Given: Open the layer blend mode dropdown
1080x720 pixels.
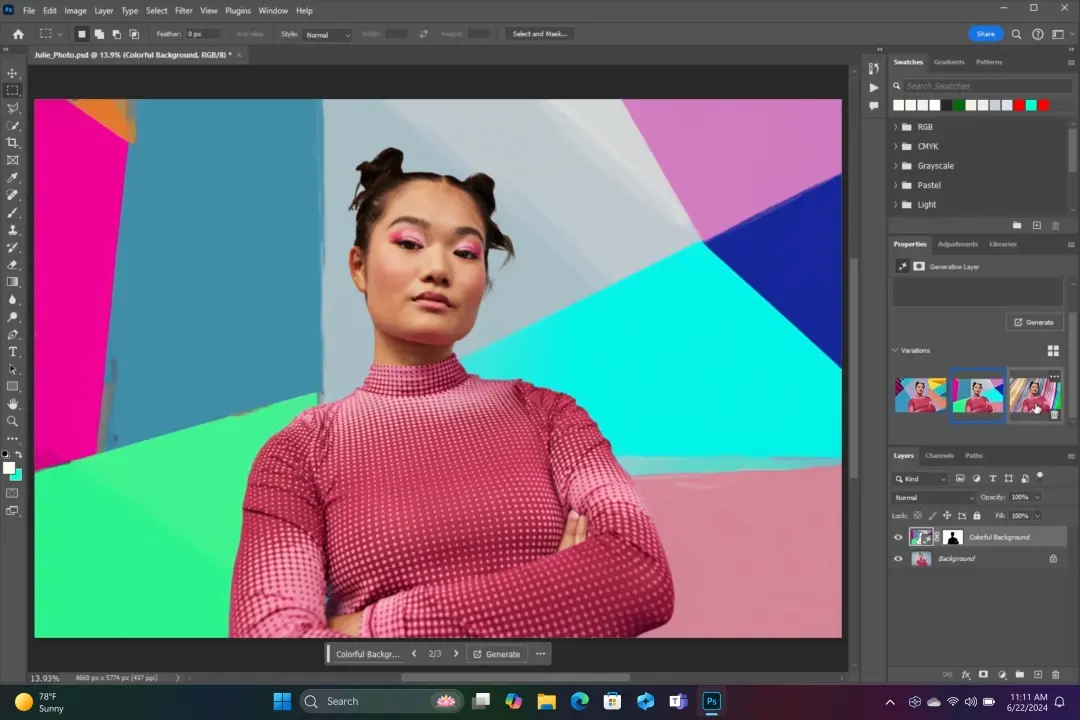Looking at the screenshot, I should pos(933,497).
